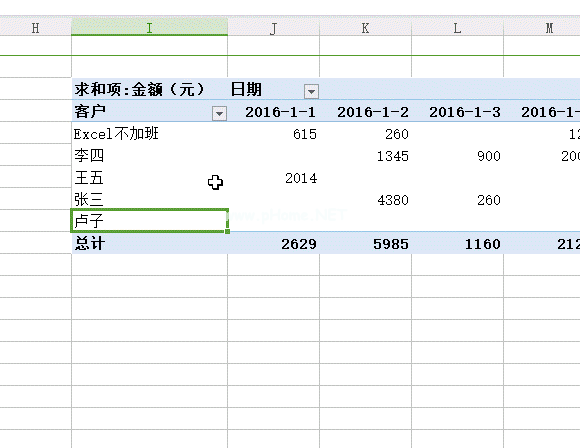580x448 pixels.
Task: Select column J header
Action: (x=273, y=28)
